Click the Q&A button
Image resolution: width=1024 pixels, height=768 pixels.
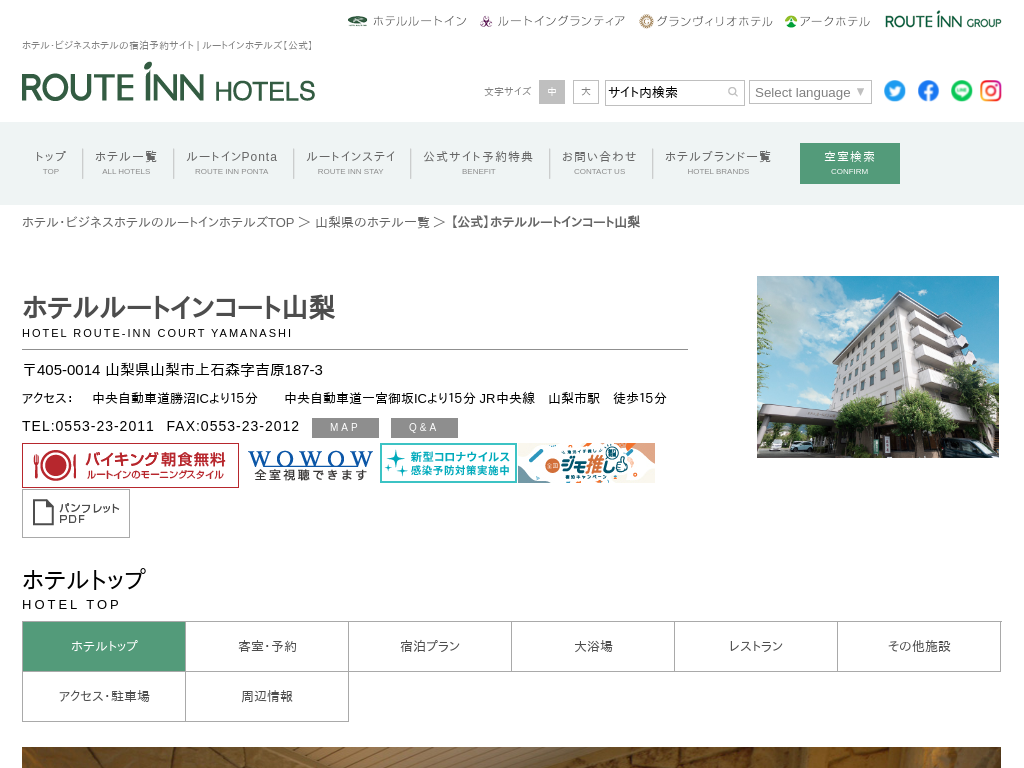[424, 428]
